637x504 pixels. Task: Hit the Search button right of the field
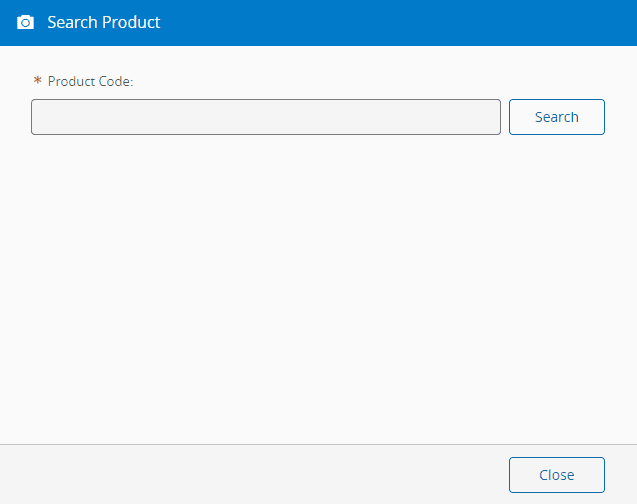point(556,117)
